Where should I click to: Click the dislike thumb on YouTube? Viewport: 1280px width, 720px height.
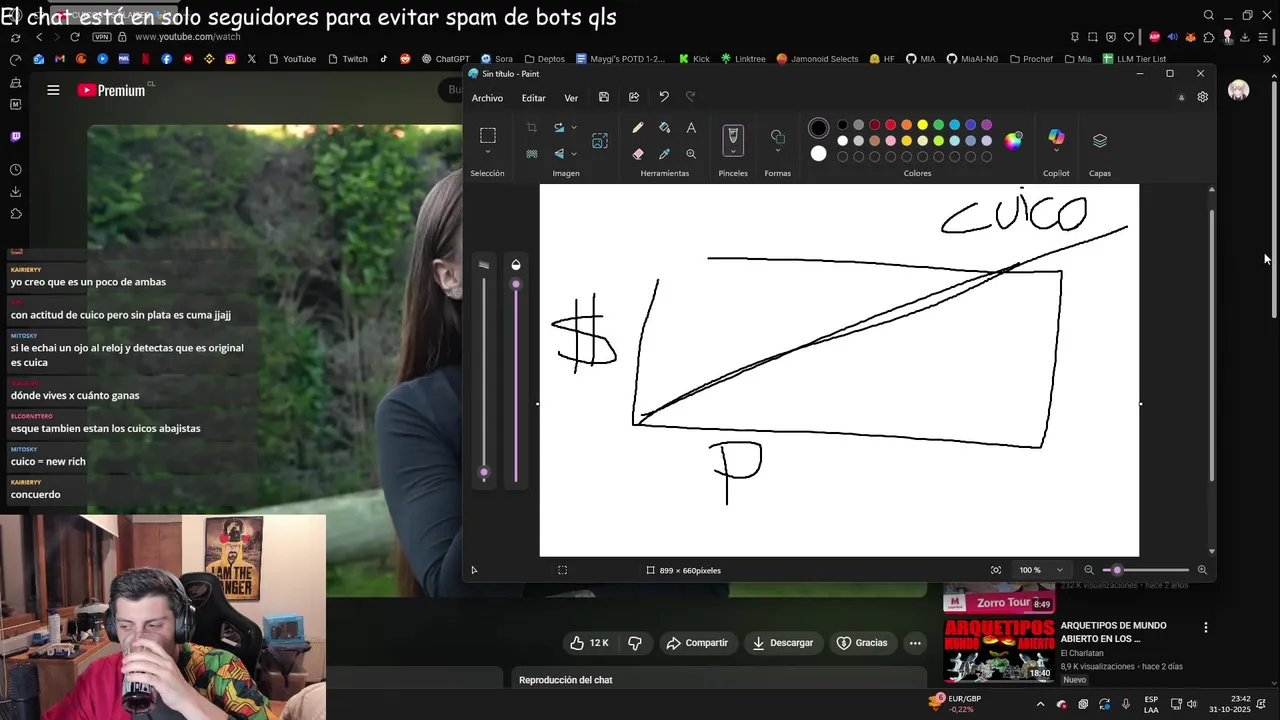point(634,643)
